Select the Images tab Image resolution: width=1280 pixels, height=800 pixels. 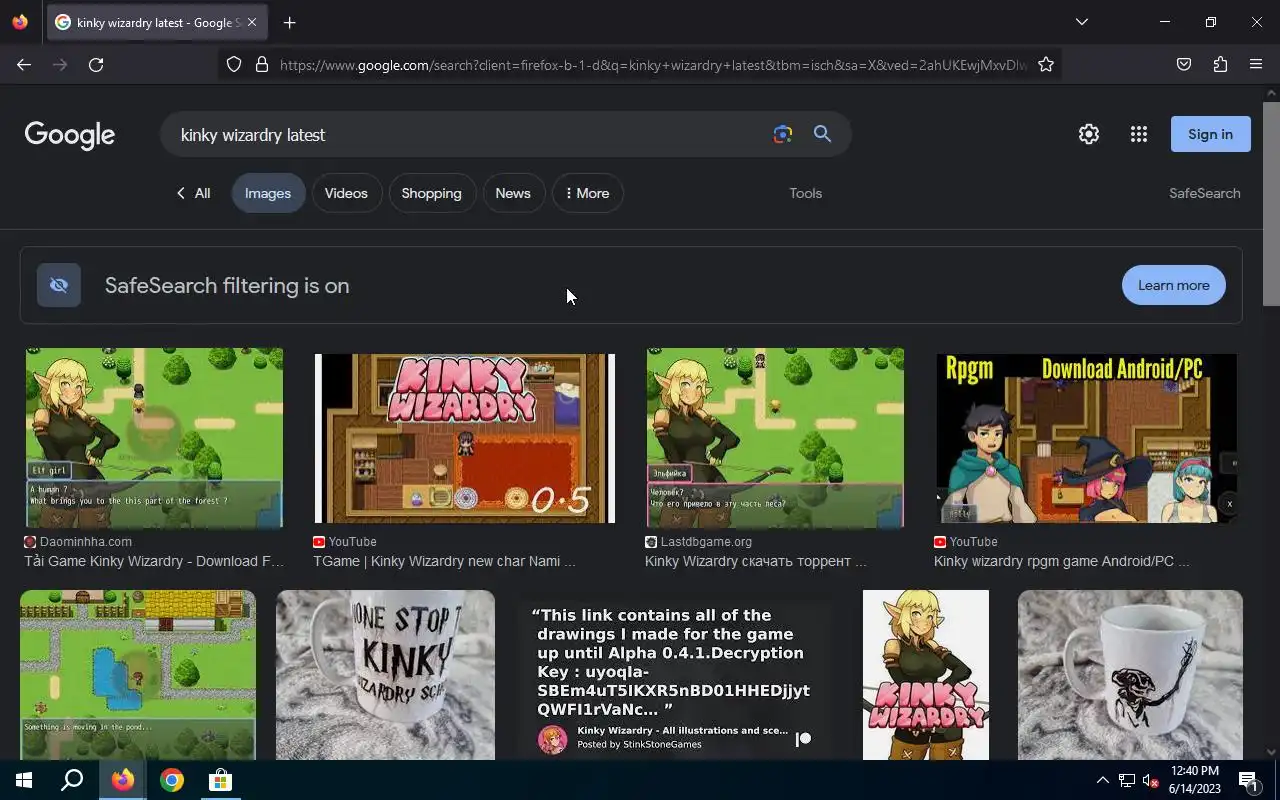[x=268, y=193]
